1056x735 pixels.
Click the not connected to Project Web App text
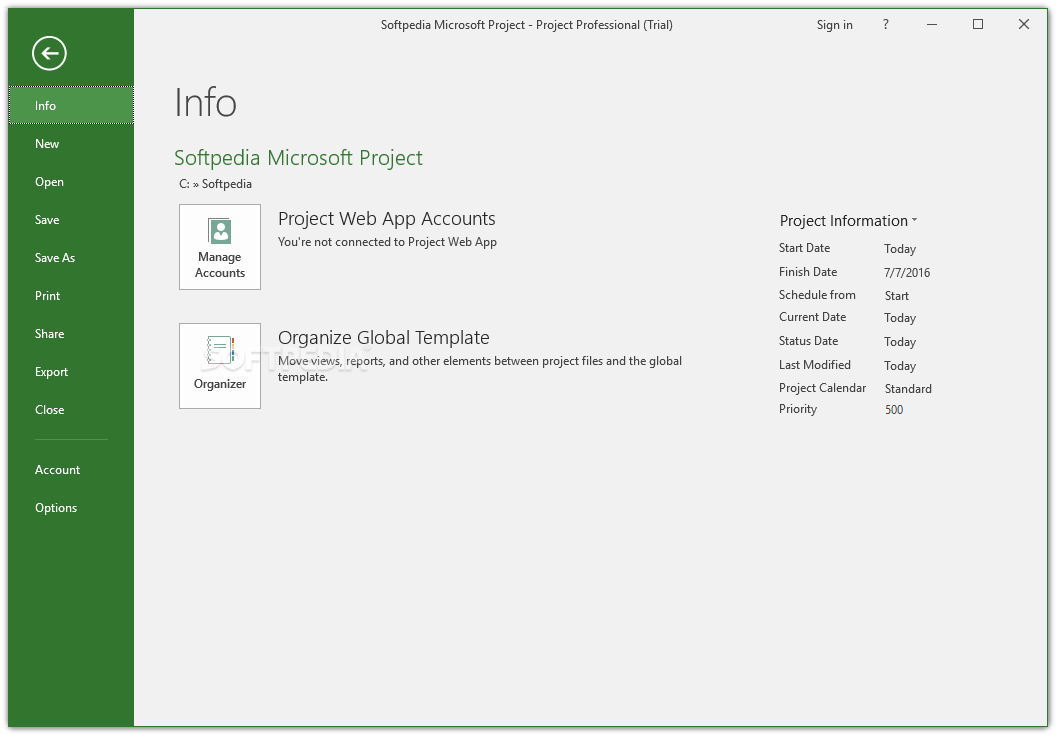click(387, 242)
